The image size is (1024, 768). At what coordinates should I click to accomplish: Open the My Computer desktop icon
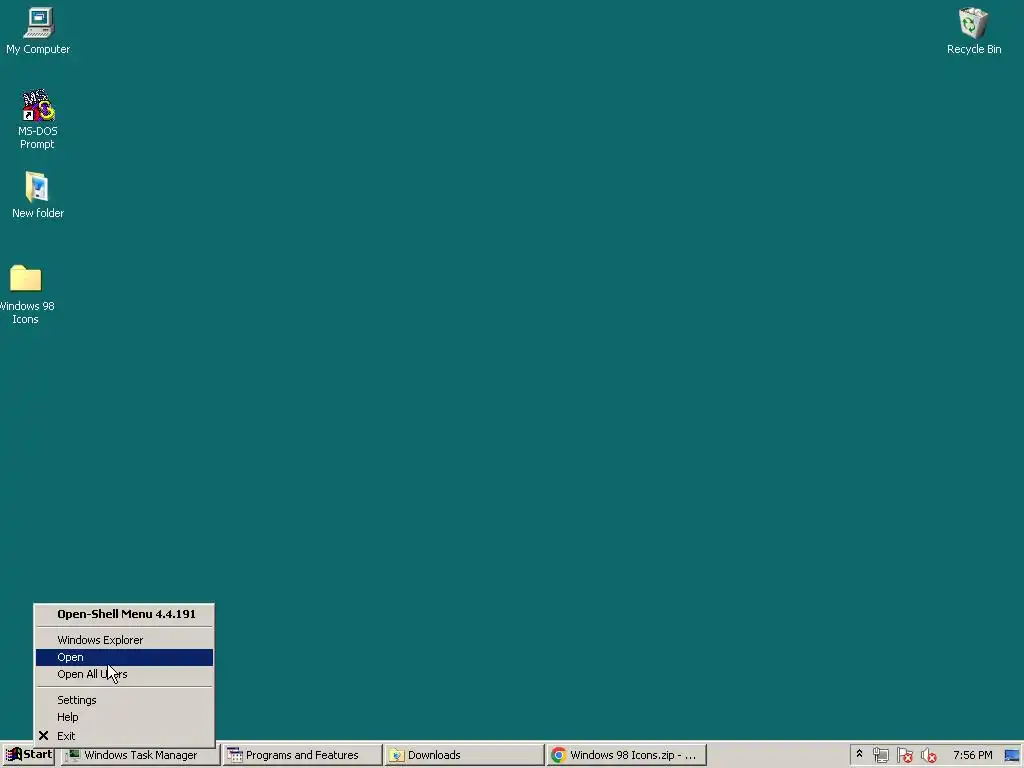click(x=38, y=31)
